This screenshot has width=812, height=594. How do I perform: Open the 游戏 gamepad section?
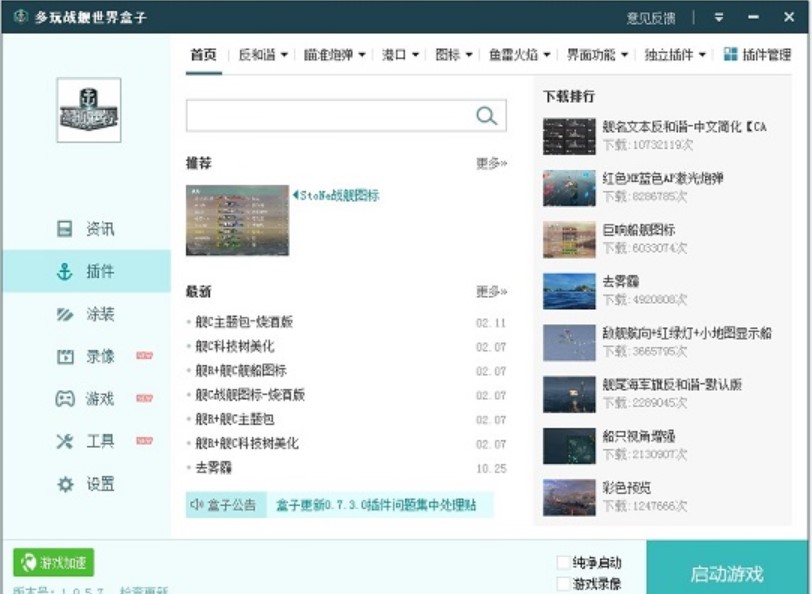pyautogui.click(x=86, y=399)
